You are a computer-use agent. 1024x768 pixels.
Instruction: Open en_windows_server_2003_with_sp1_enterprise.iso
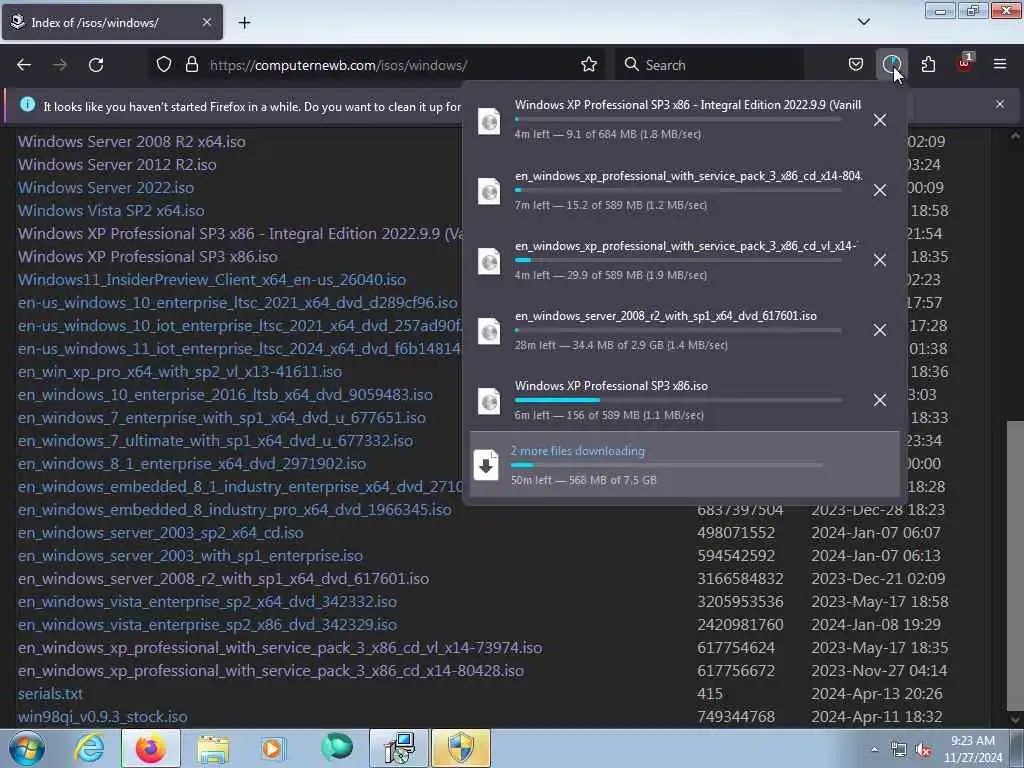190,556
